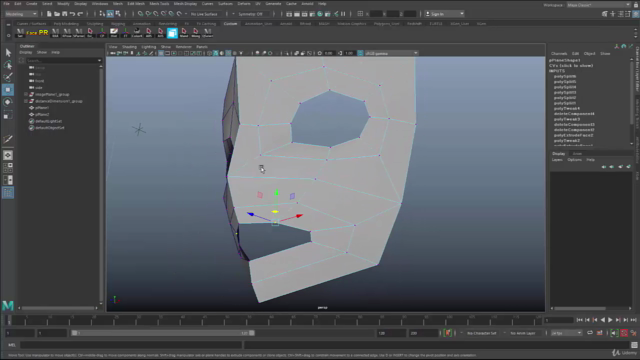Toggle select by component type mode
Image resolution: width=640 pixels, height=360 pixels.
[x=118, y=14]
